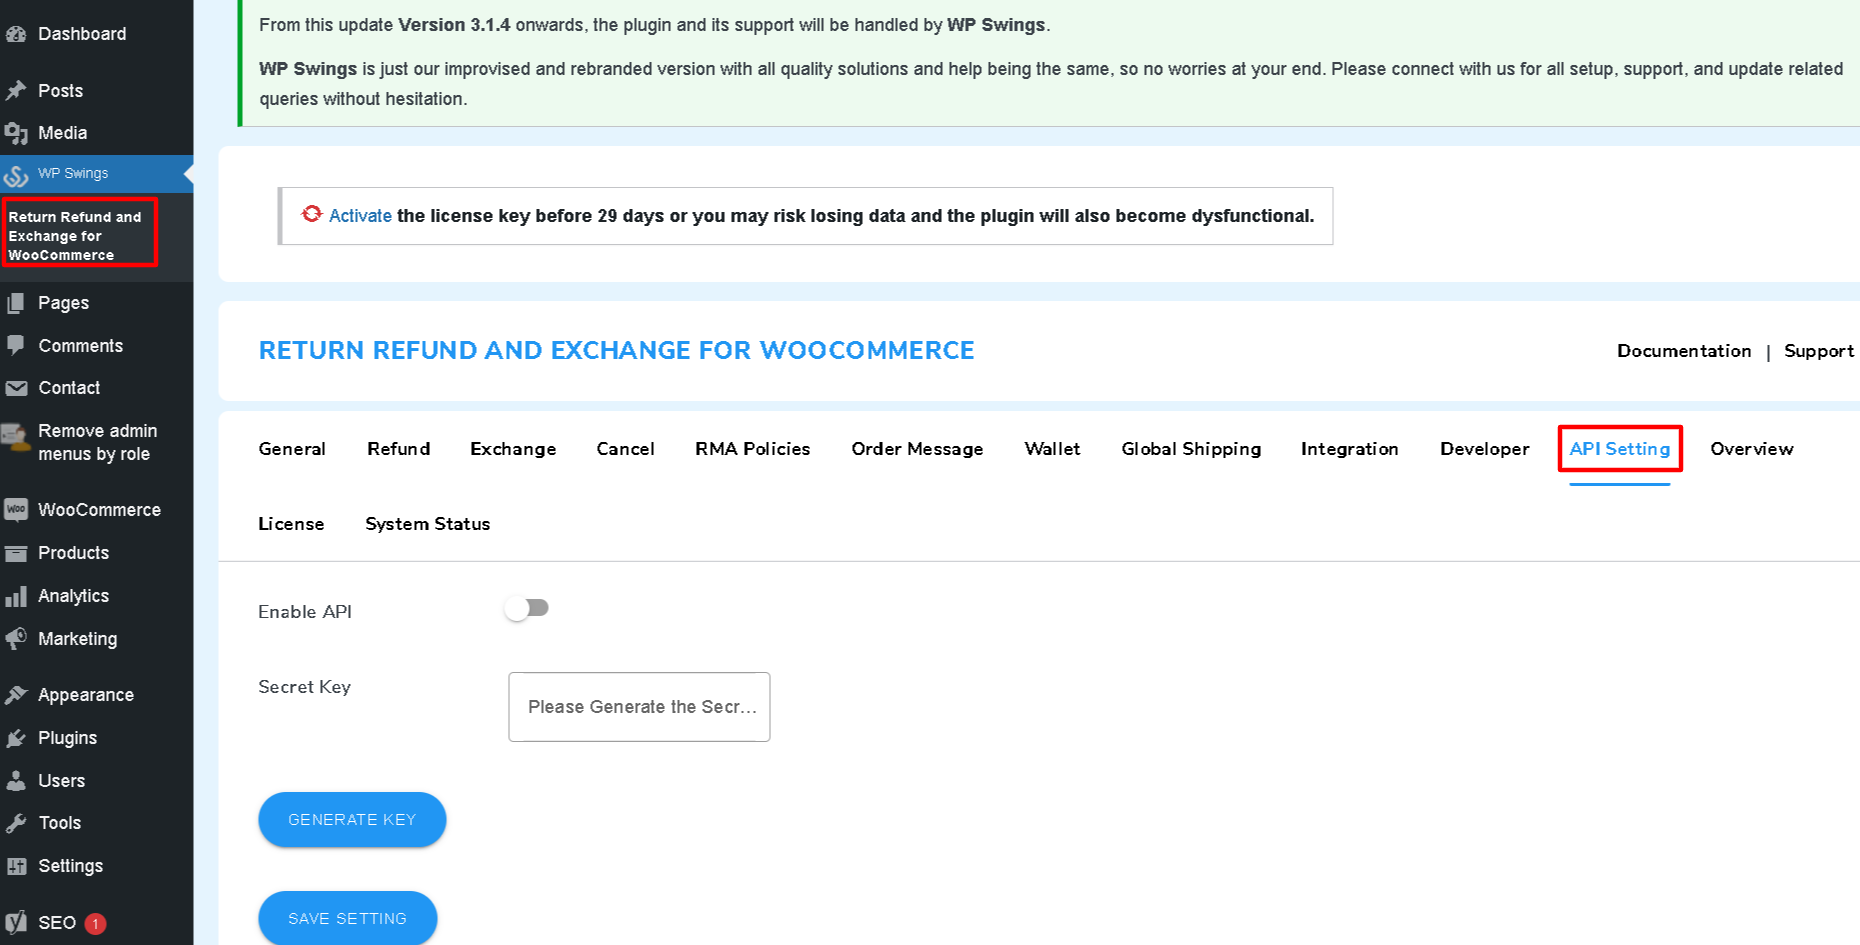Open the Integration tab
The height and width of the screenshot is (945, 1860).
1350,449
